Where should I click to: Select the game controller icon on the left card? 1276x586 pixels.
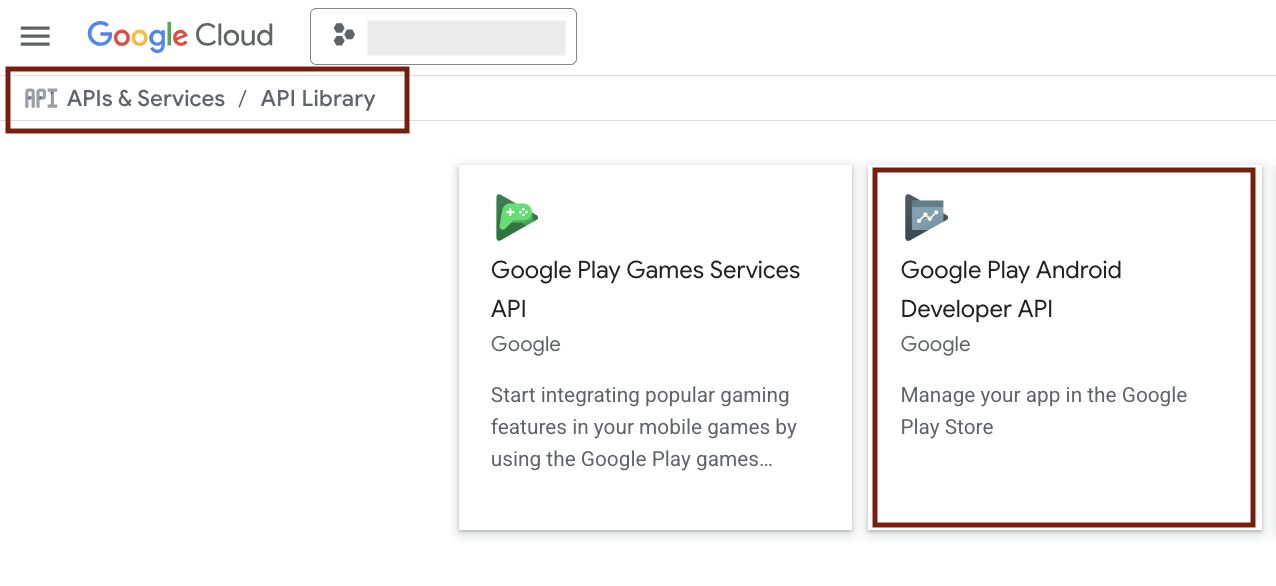pos(515,216)
